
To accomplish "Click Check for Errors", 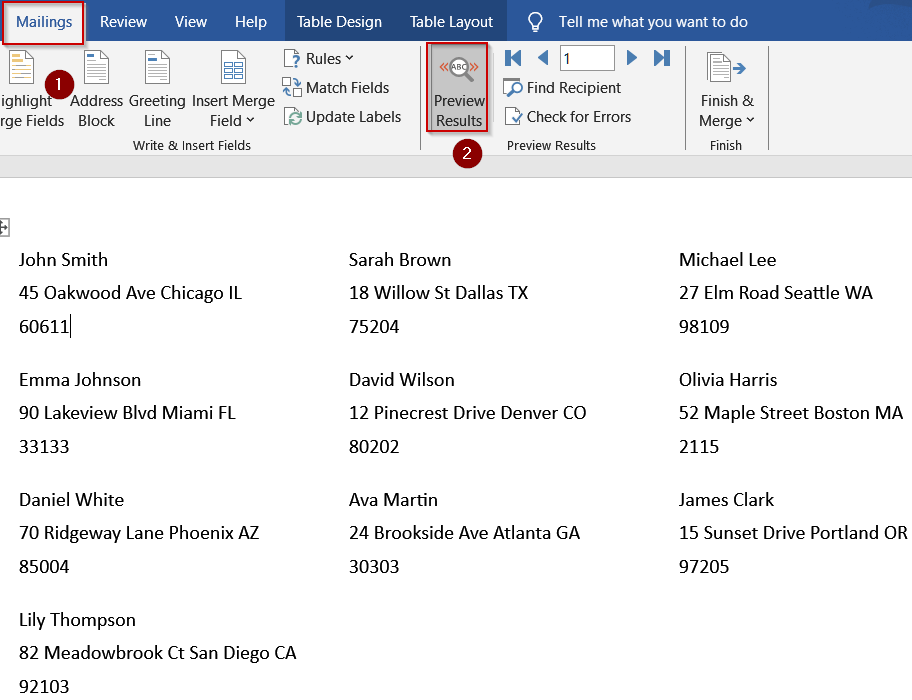I will tap(568, 117).
